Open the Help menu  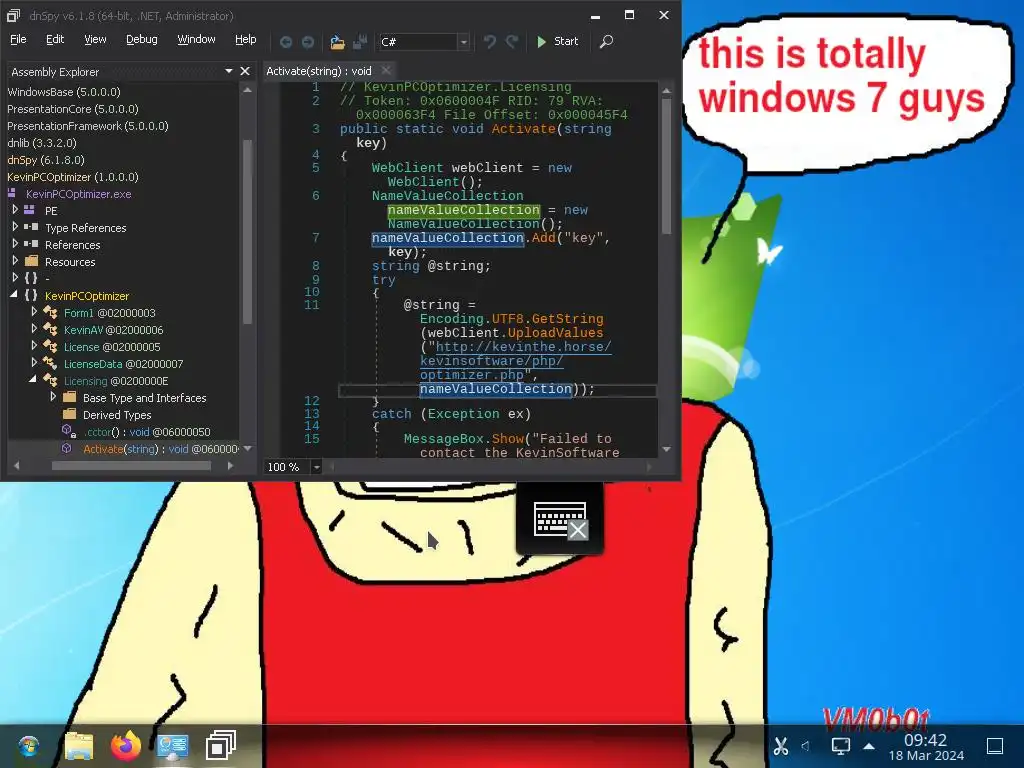point(246,39)
